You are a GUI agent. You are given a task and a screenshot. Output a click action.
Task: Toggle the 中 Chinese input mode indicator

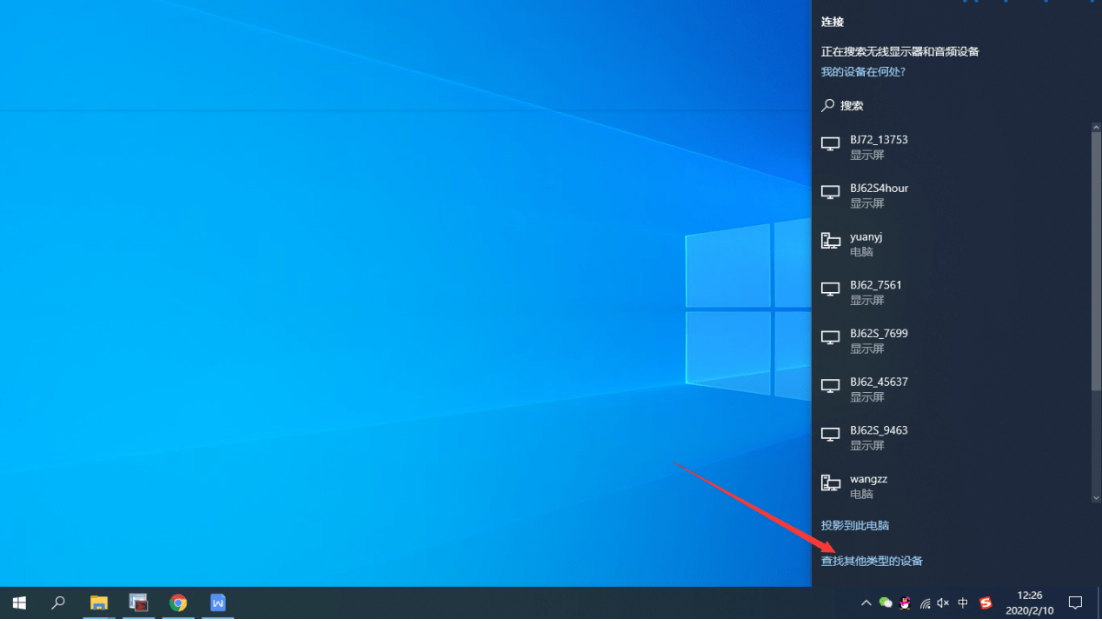pyautogui.click(x=963, y=603)
